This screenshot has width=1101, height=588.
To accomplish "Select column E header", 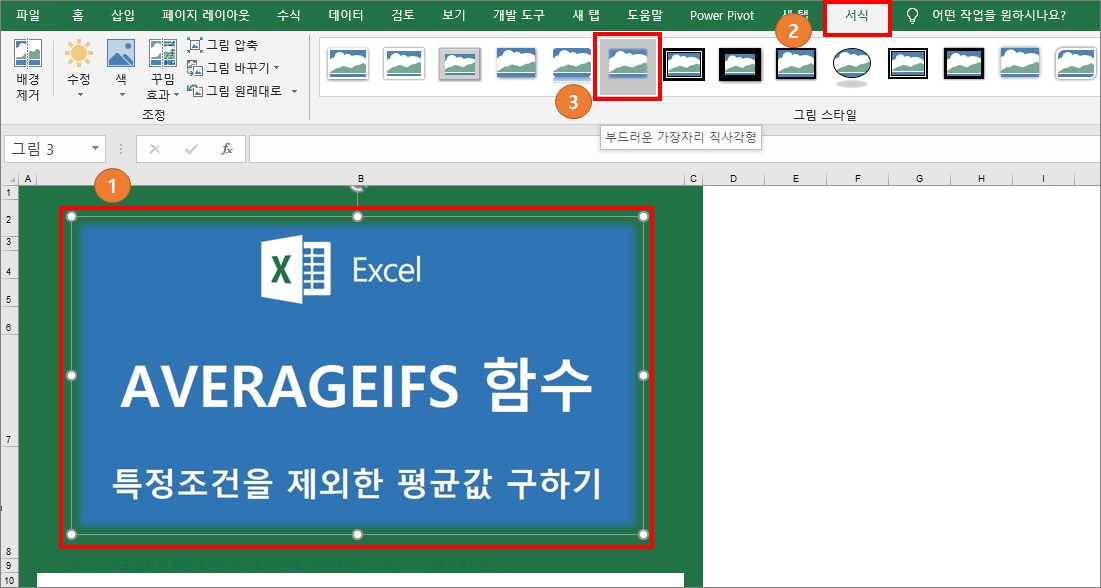I will click(x=796, y=179).
